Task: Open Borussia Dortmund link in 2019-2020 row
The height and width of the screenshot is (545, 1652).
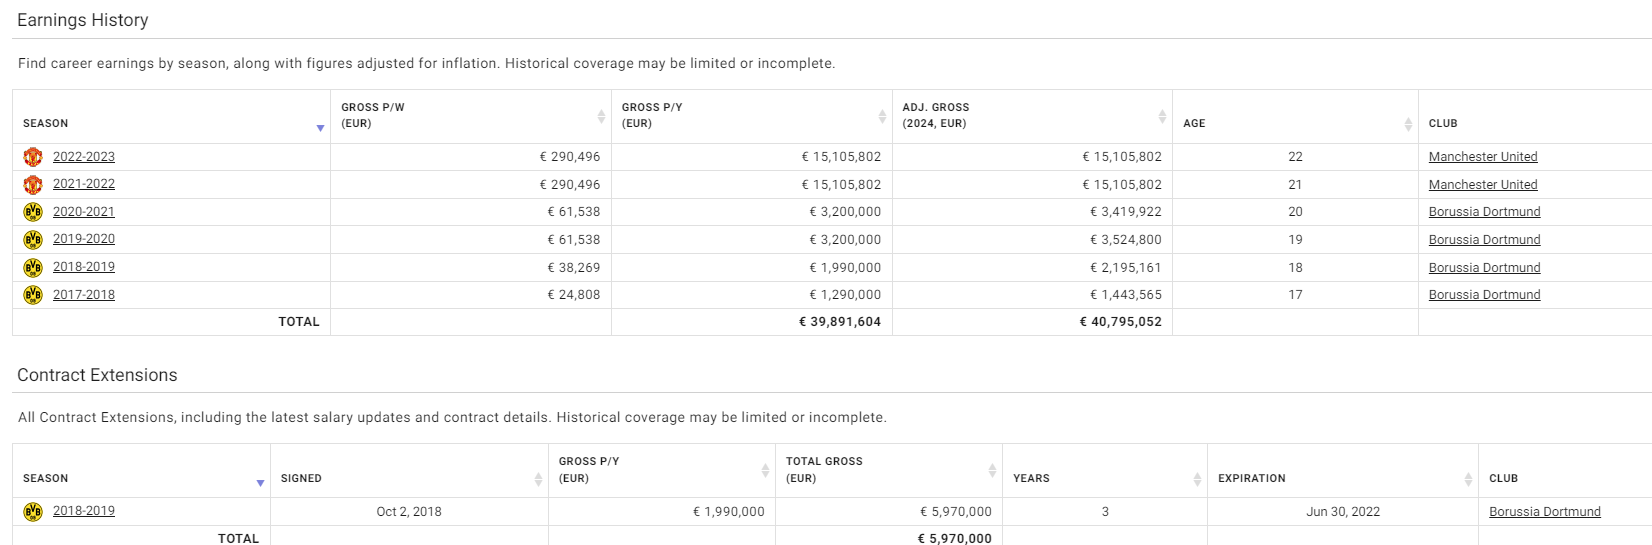Action: (x=1484, y=240)
